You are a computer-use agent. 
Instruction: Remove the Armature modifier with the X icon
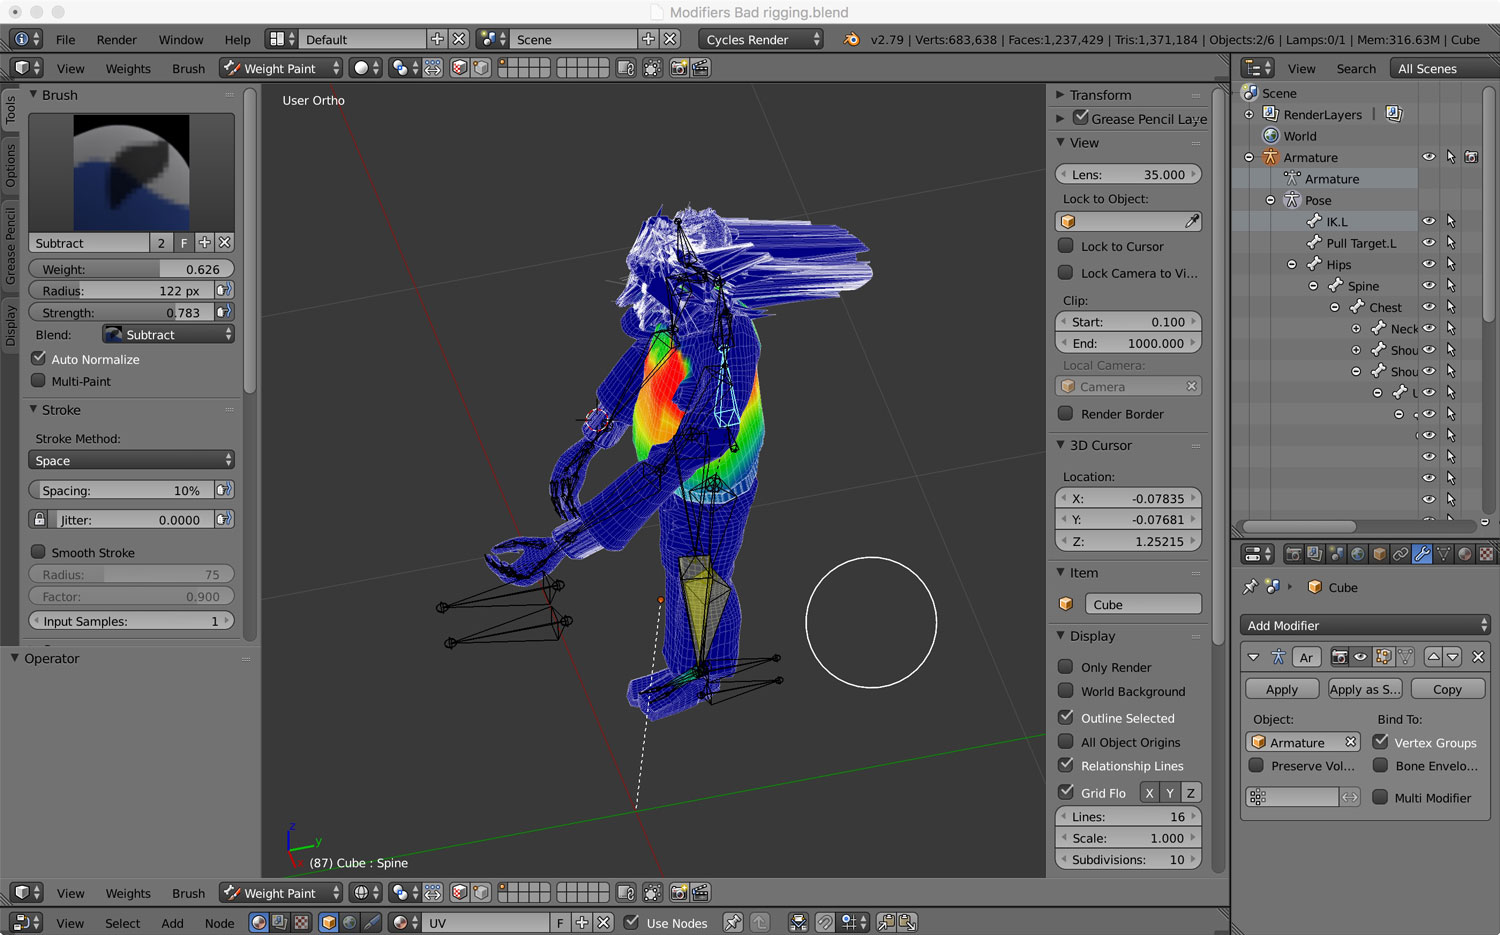(1478, 657)
